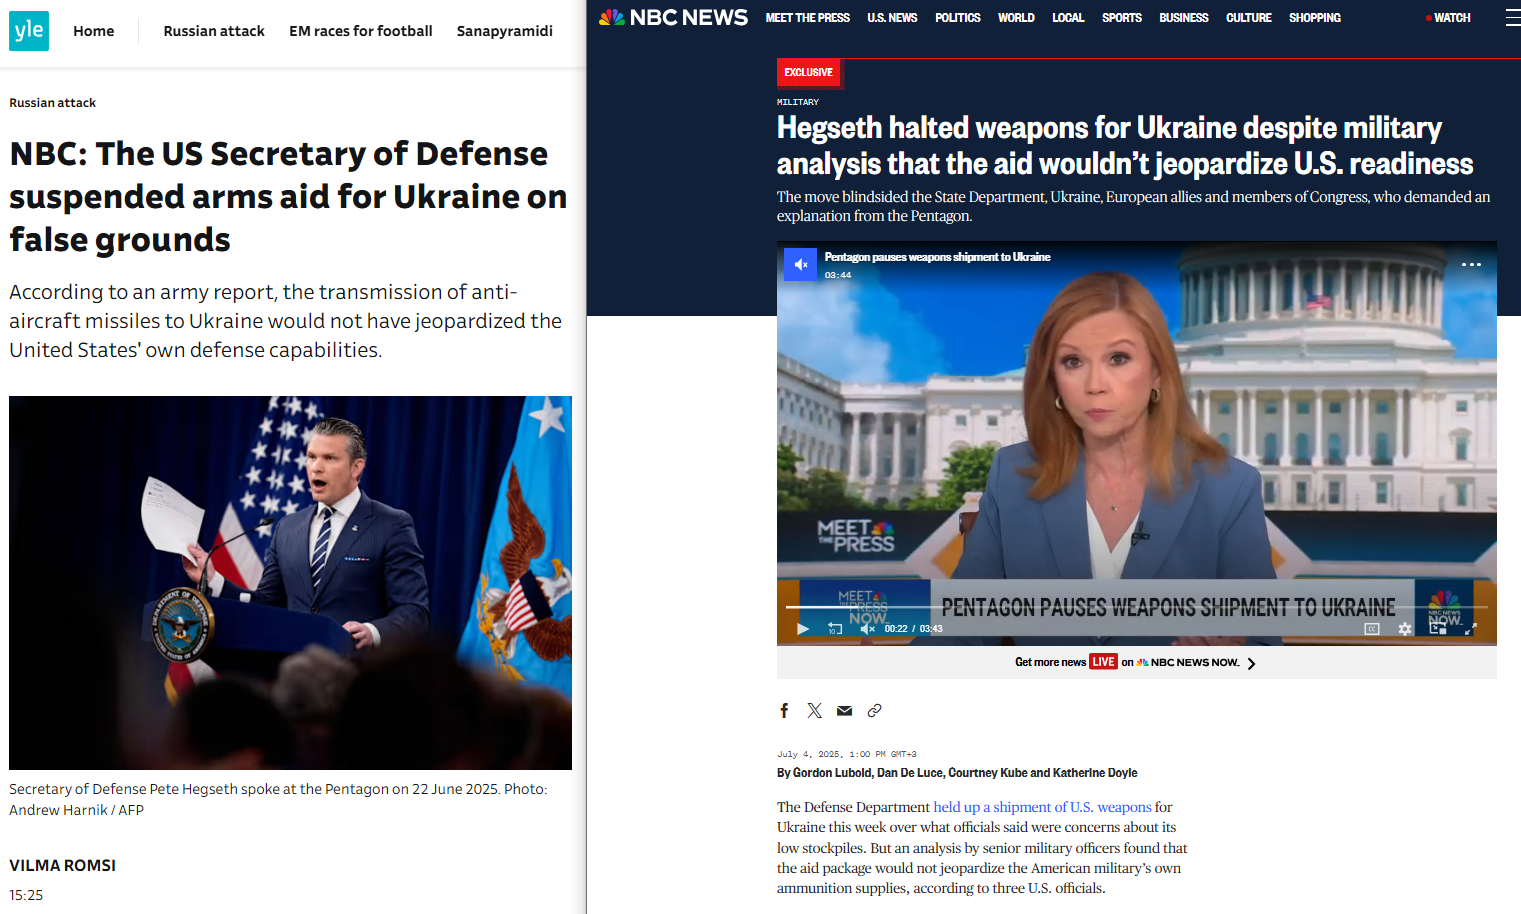Switch the video to fullscreen

[1471, 629]
